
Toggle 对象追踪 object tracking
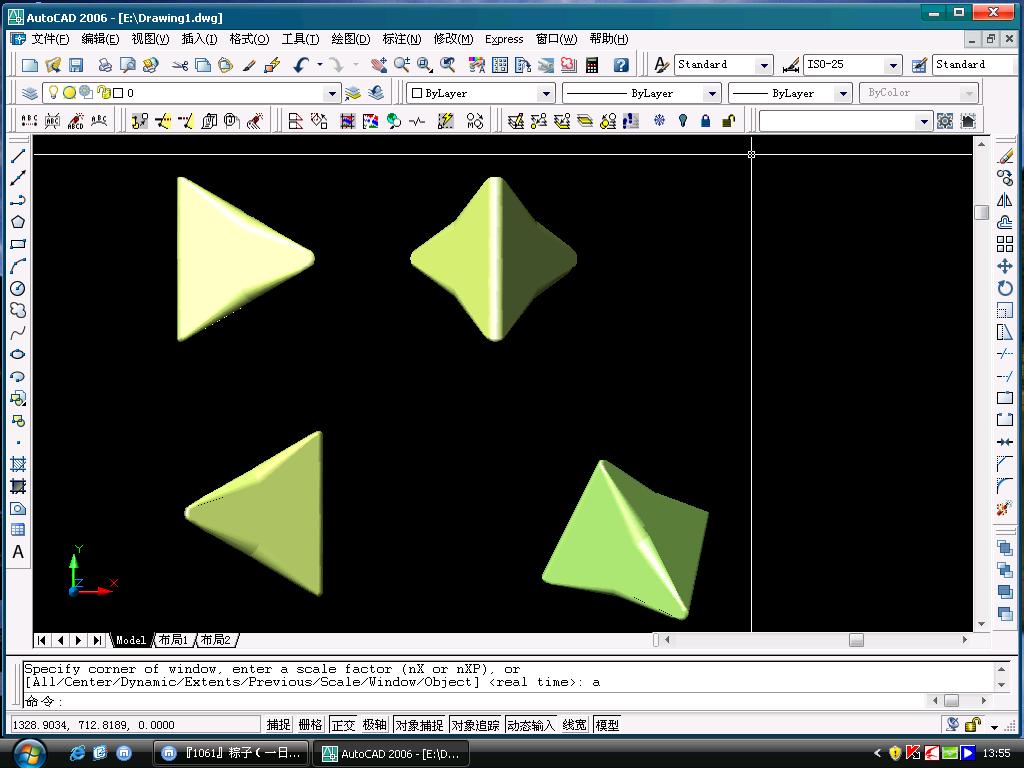click(475, 725)
